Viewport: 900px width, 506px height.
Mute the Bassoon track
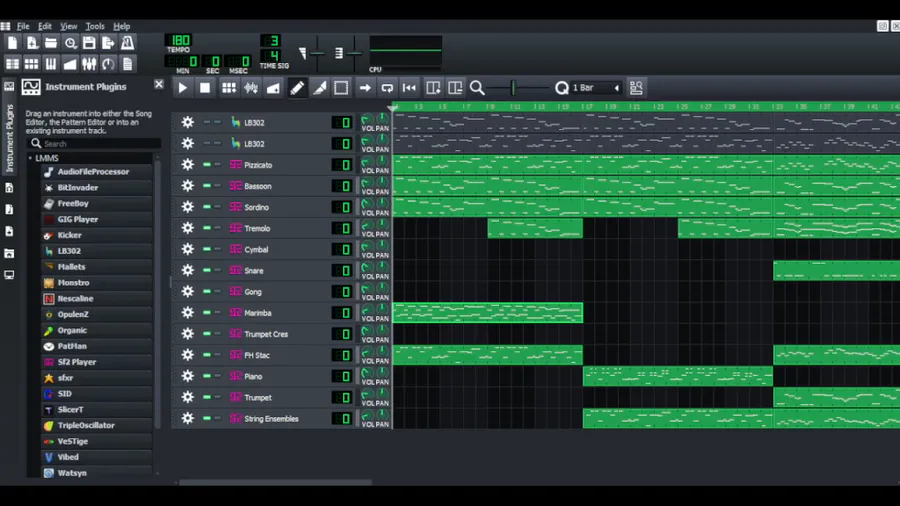coord(207,186)
